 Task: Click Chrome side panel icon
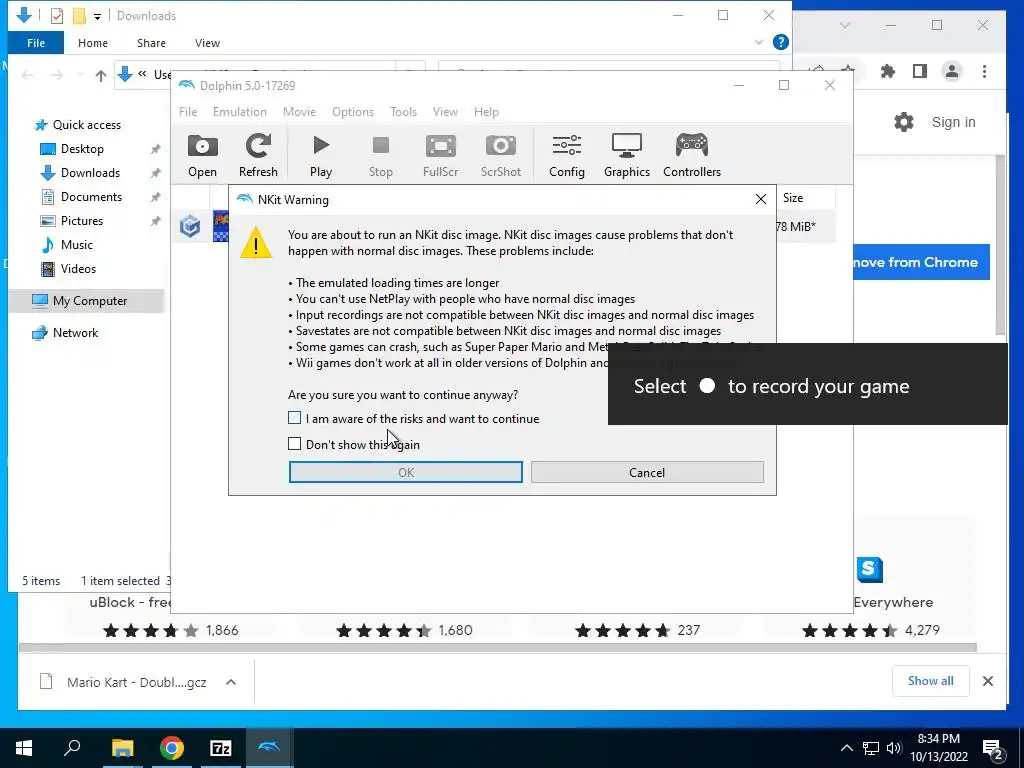tap(920, 71)
